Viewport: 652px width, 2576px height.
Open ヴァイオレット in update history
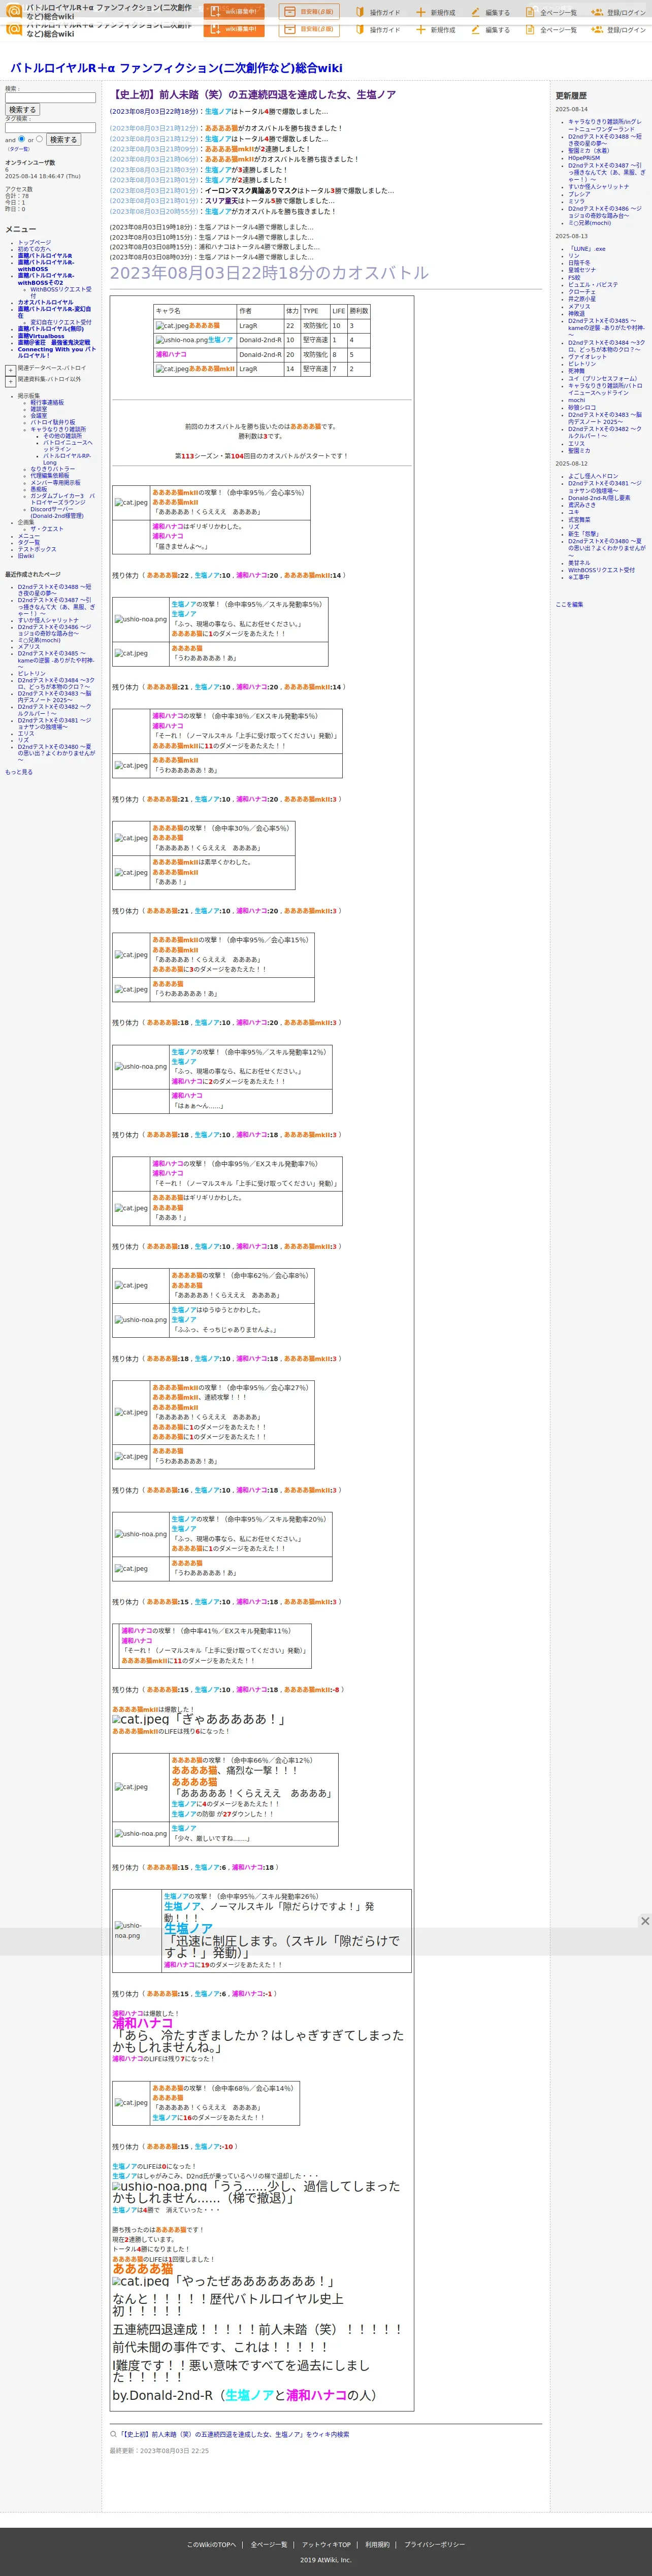[x=588, y=357]
